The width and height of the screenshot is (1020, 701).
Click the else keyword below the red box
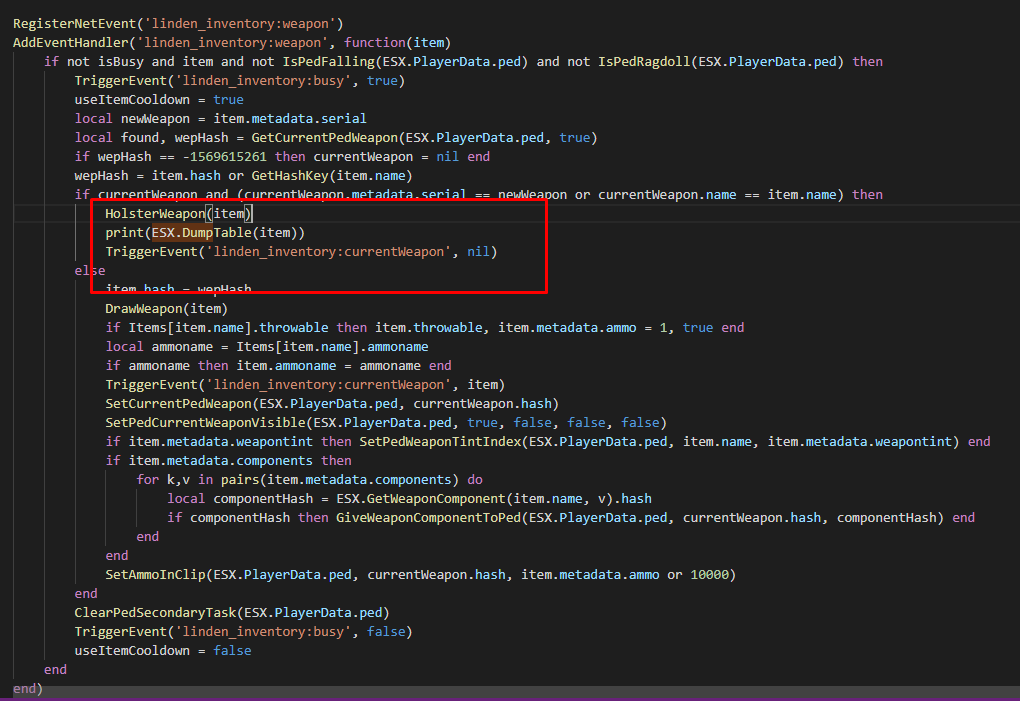(89, 270)
